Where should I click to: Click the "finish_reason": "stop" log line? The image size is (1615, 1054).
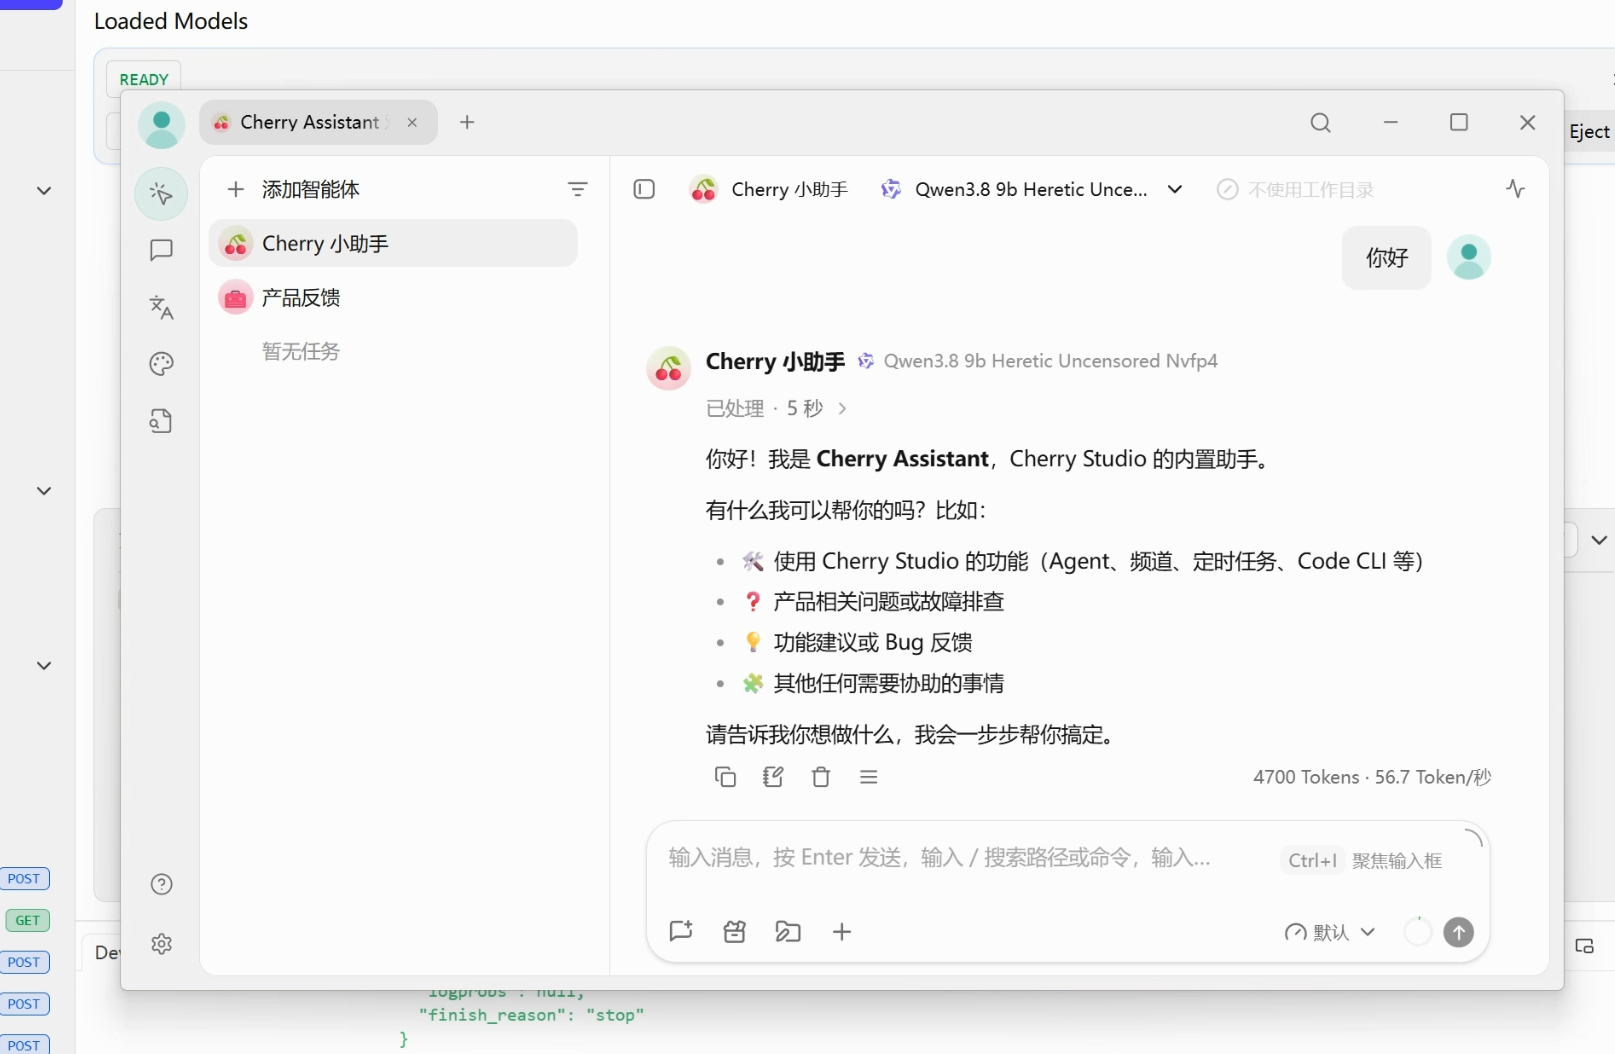[531, 1015]
